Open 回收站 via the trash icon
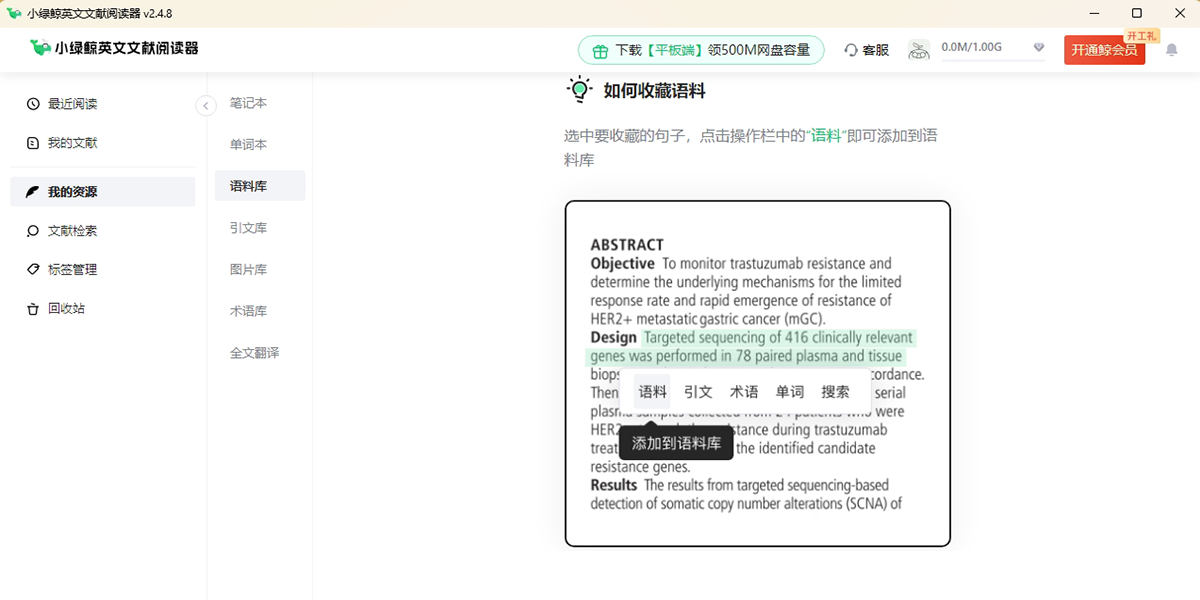Viewport: 1200px width, 600px height. pos(32,308)
